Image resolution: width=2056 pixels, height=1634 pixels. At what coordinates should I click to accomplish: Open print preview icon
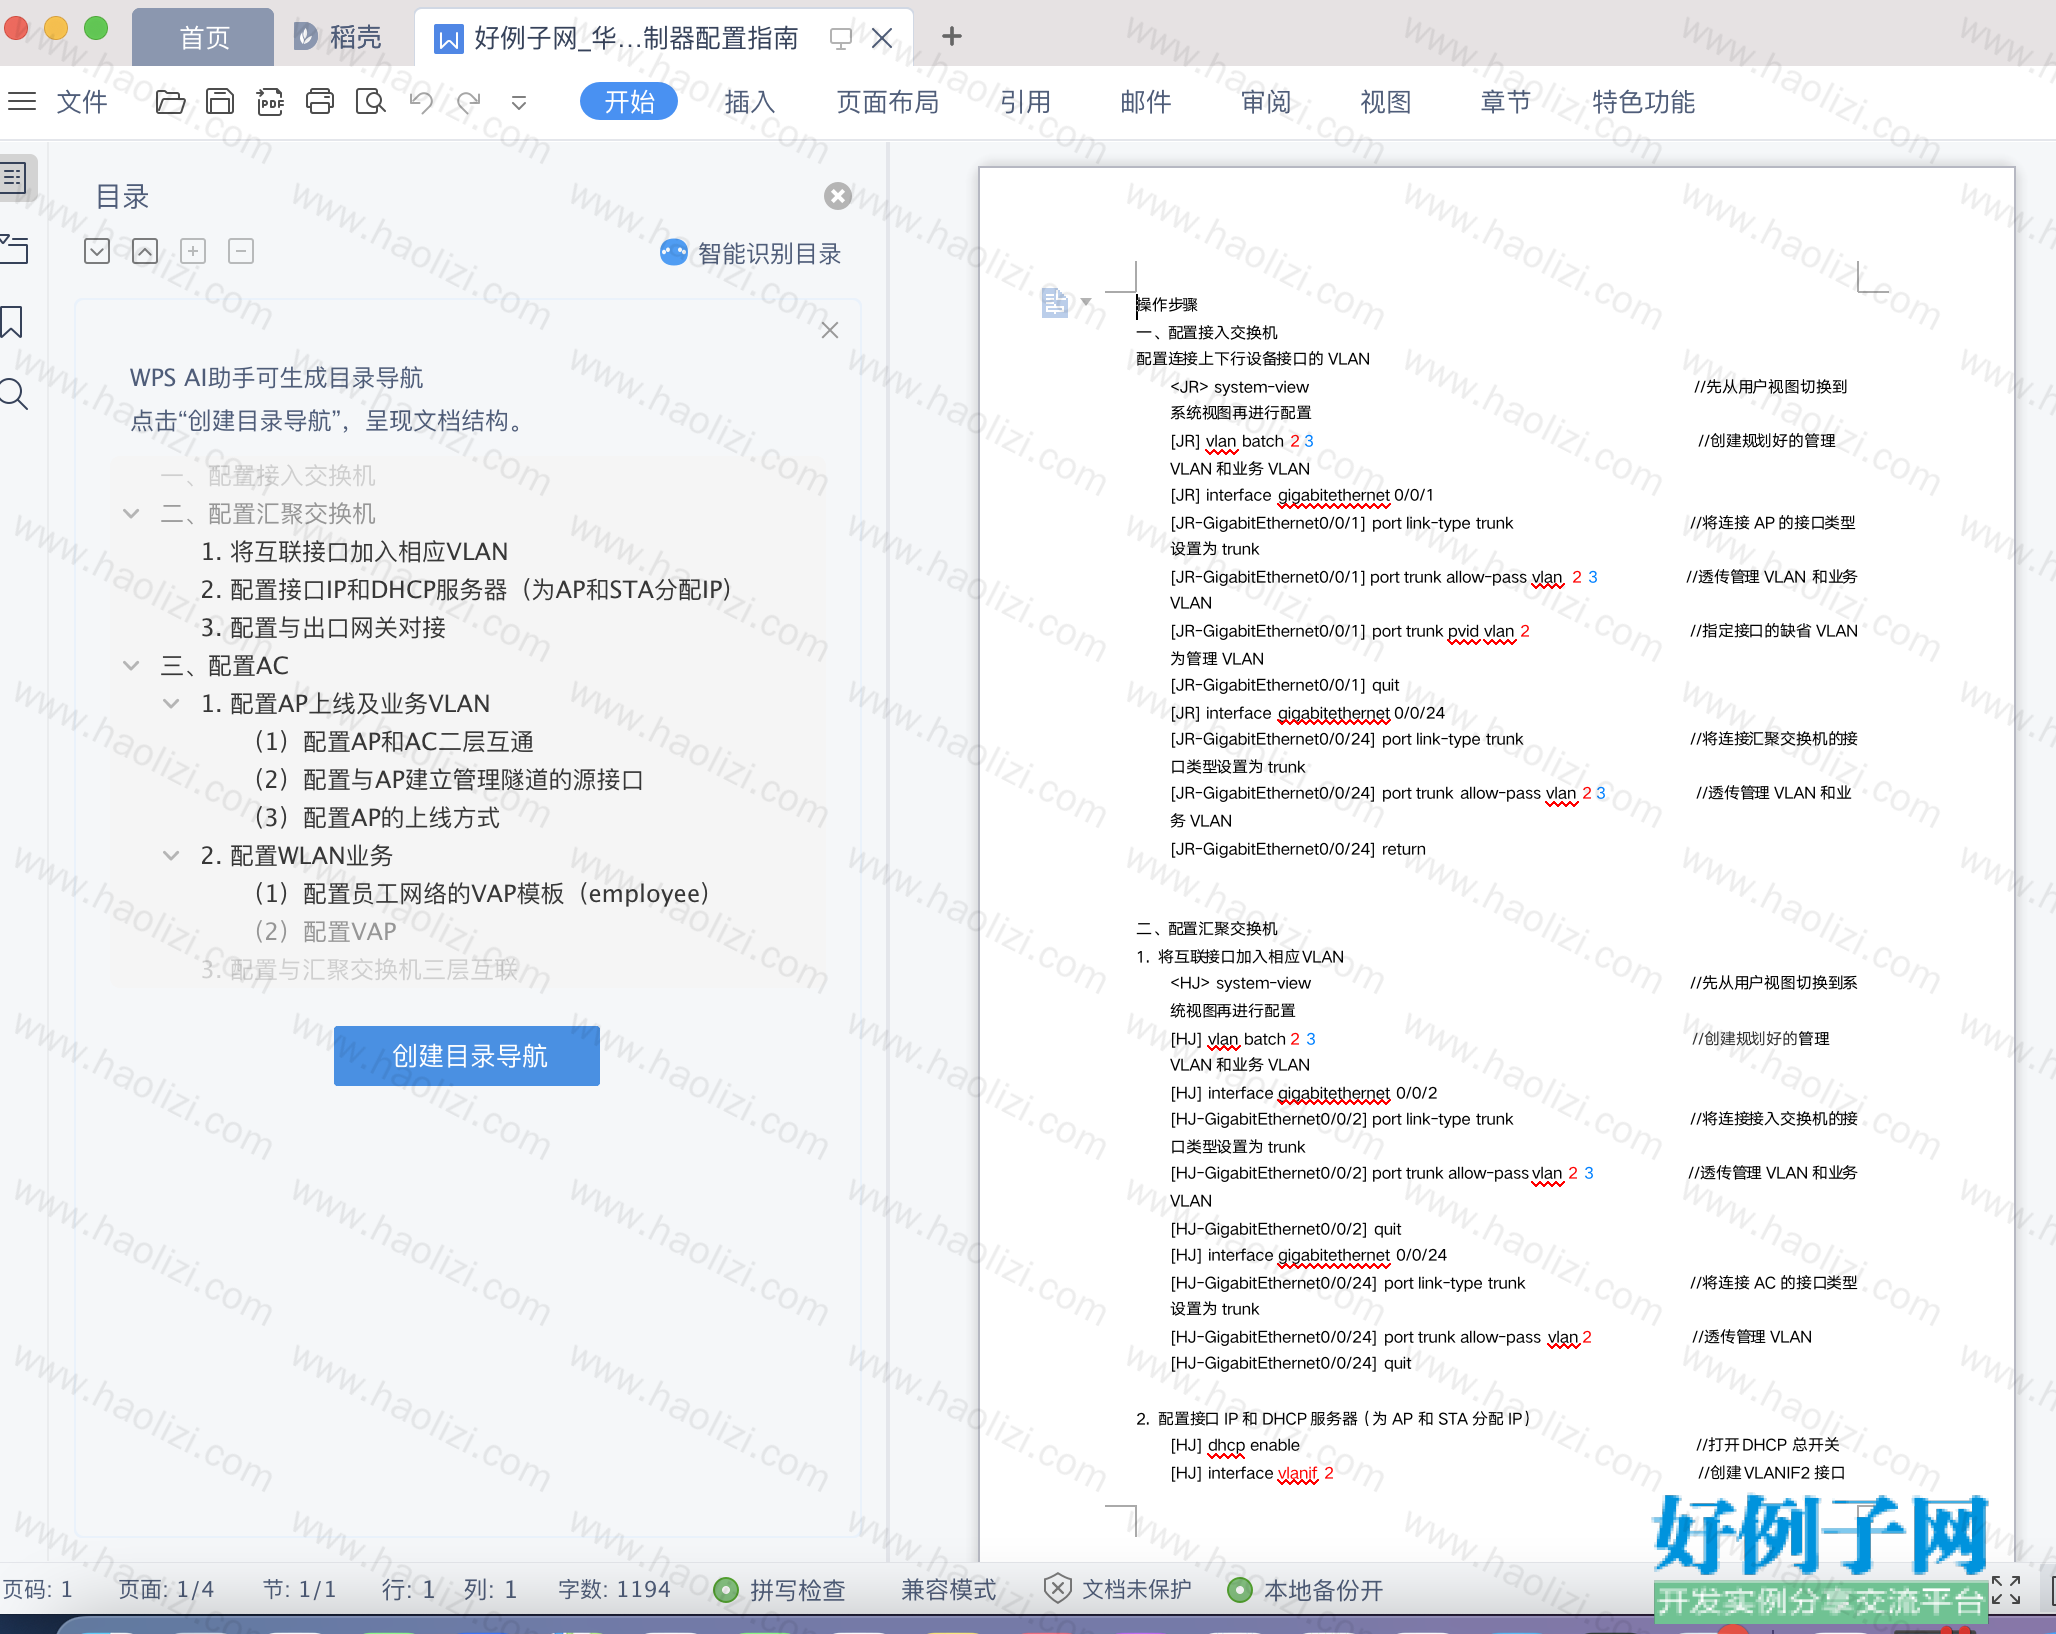(370, 101)
